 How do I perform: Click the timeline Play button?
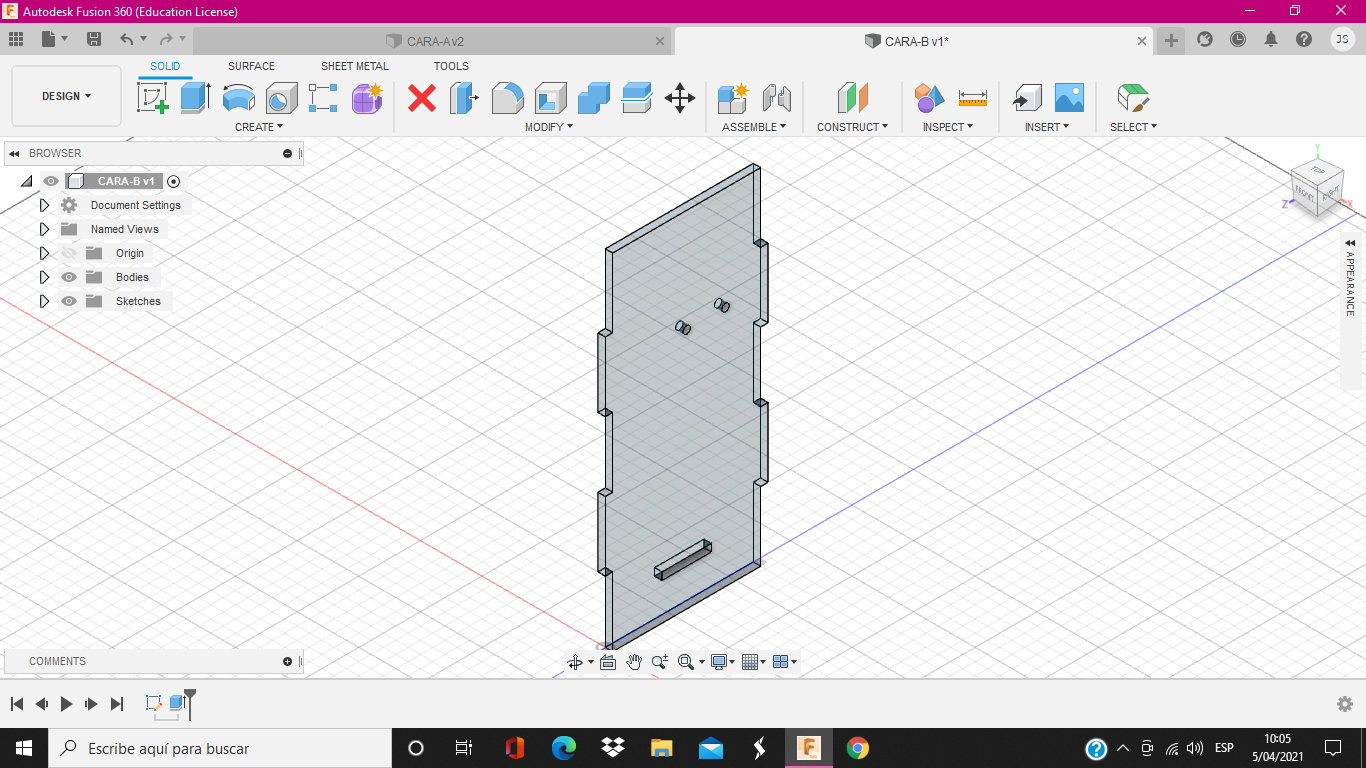[66, 704]
